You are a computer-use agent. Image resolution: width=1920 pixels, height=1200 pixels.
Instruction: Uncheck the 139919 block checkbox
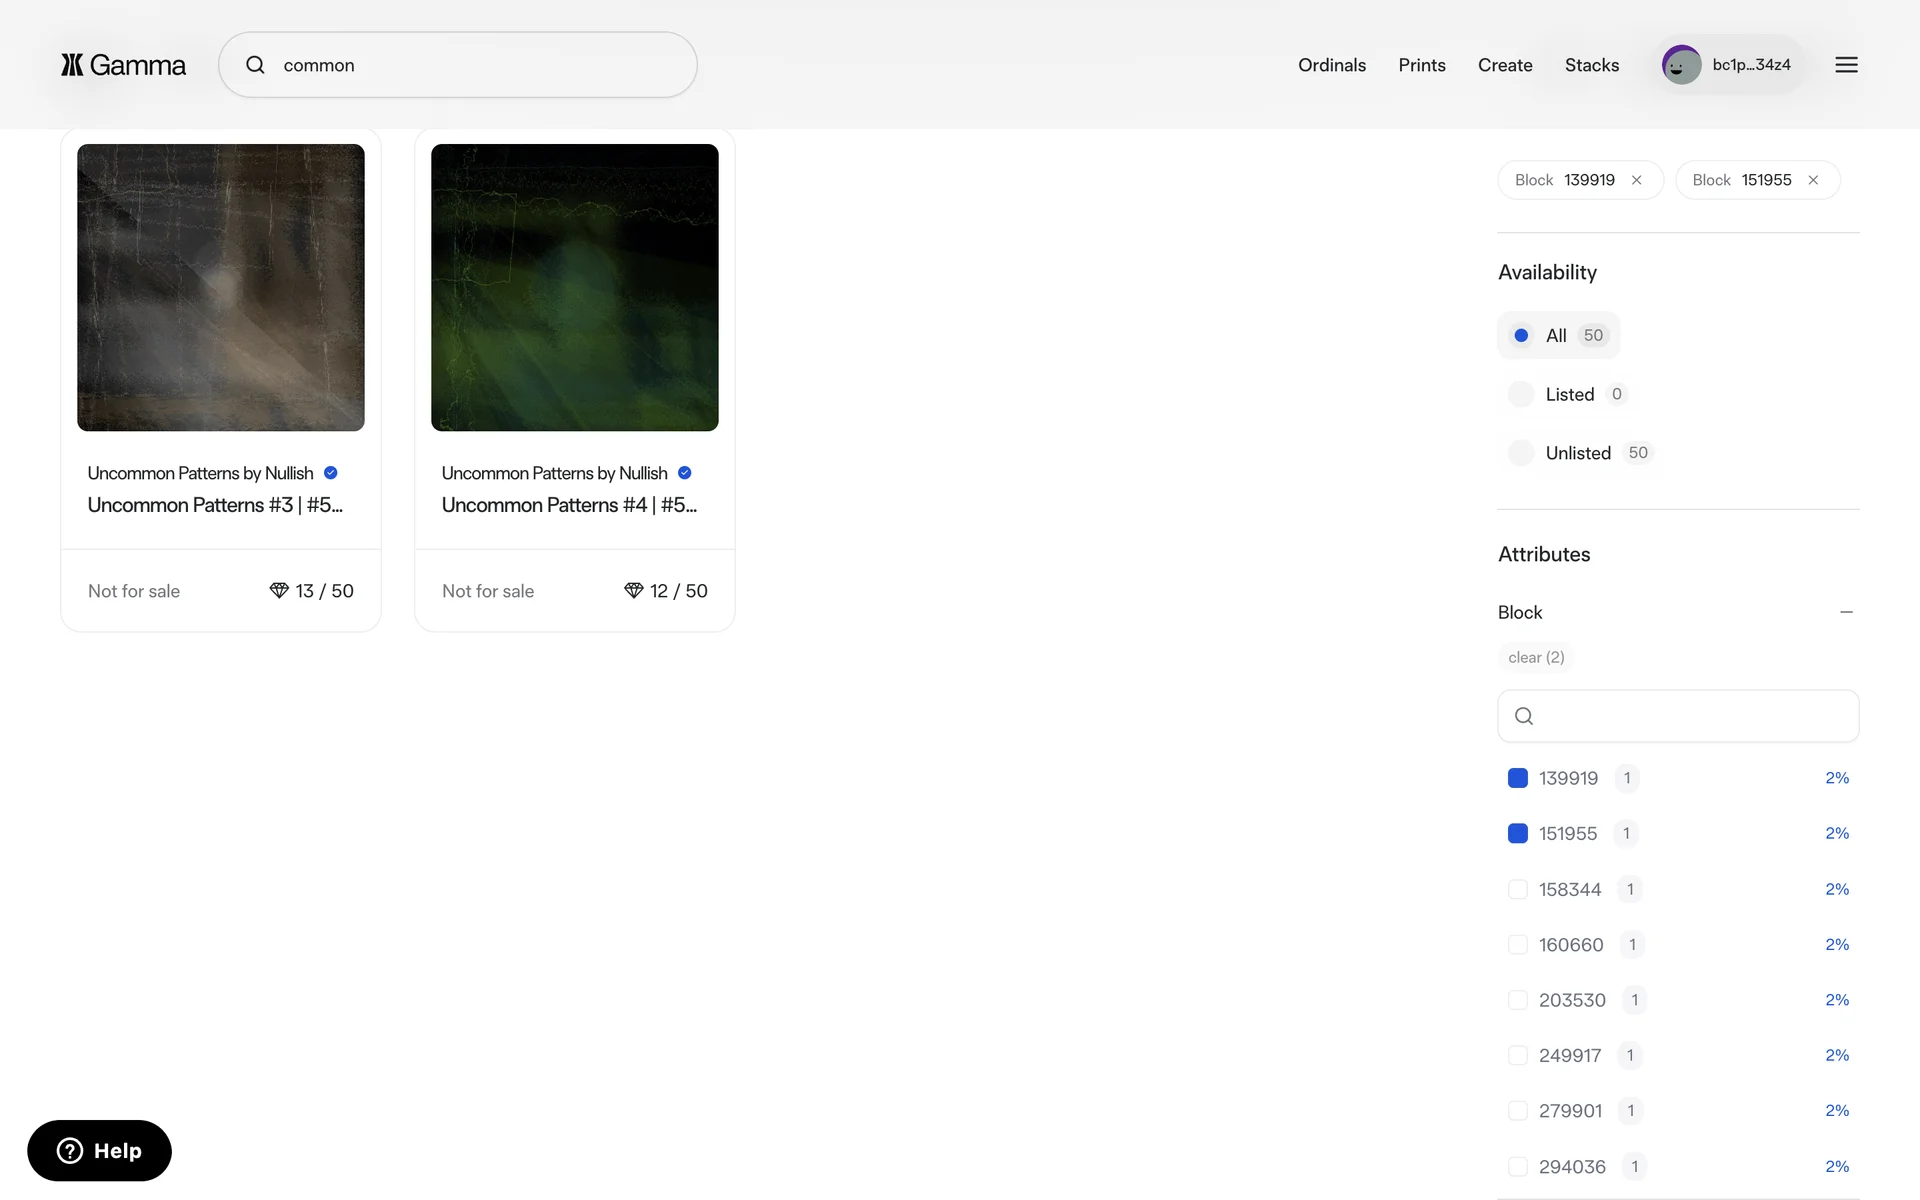1517,778
